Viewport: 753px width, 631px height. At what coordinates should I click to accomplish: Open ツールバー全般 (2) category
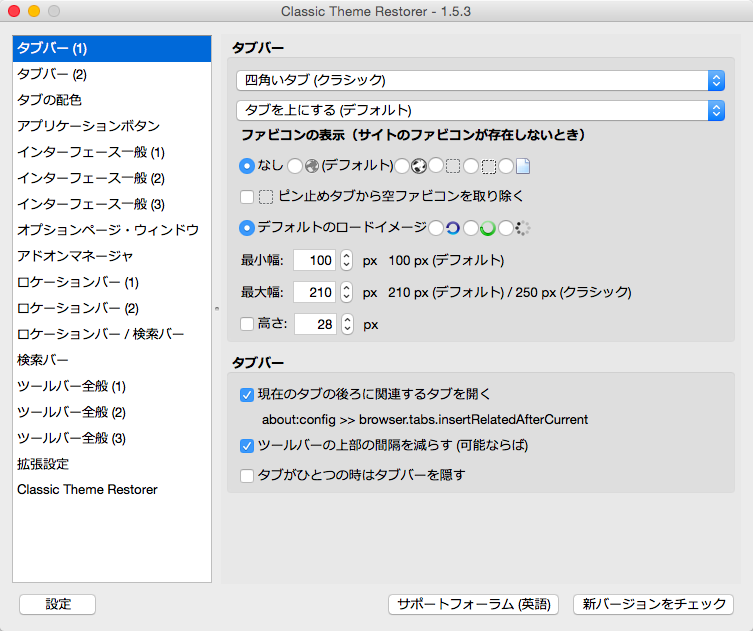[112, 412]
